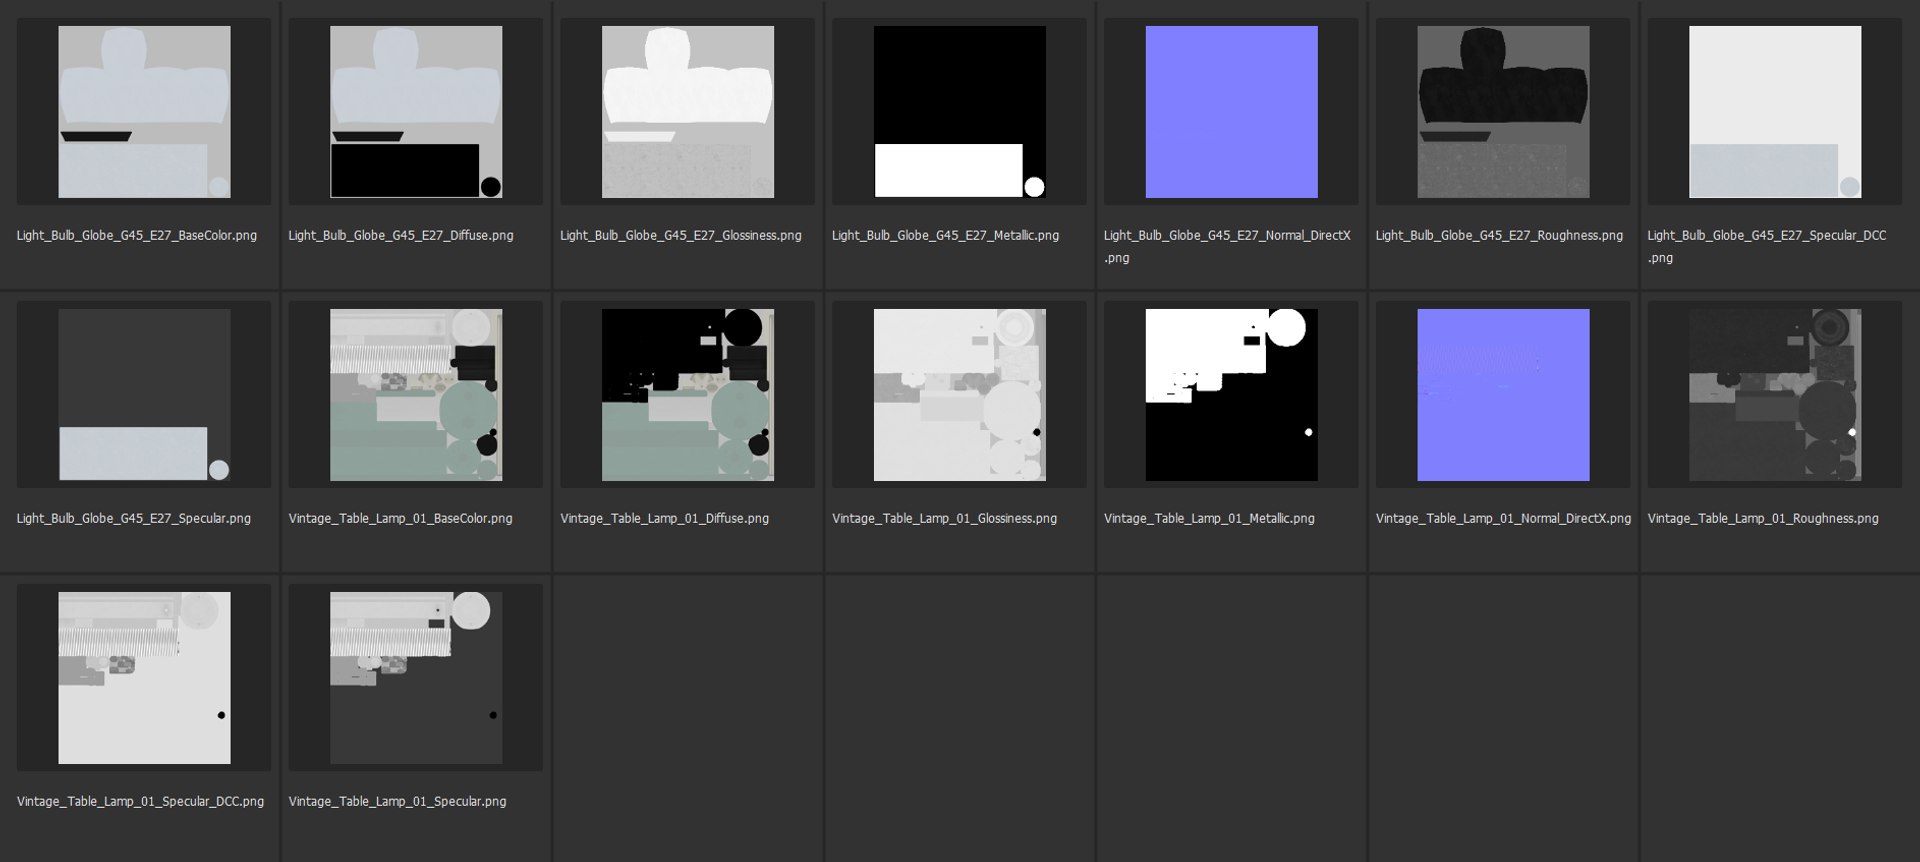1920x862 pixels.
Task: Choose the Vintage_Table_Lamp_01_Normal_DirectX thumbnail
Action: (1504, 395)
